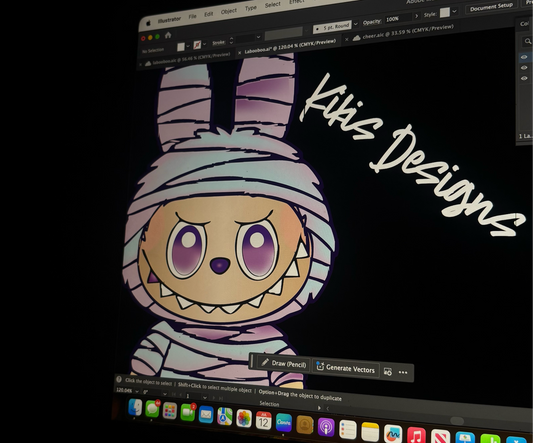The width and height of the screenshot is (533, 443).
Task: Click the fill color swatch in control bar
Action: click(x=180, y=47)
